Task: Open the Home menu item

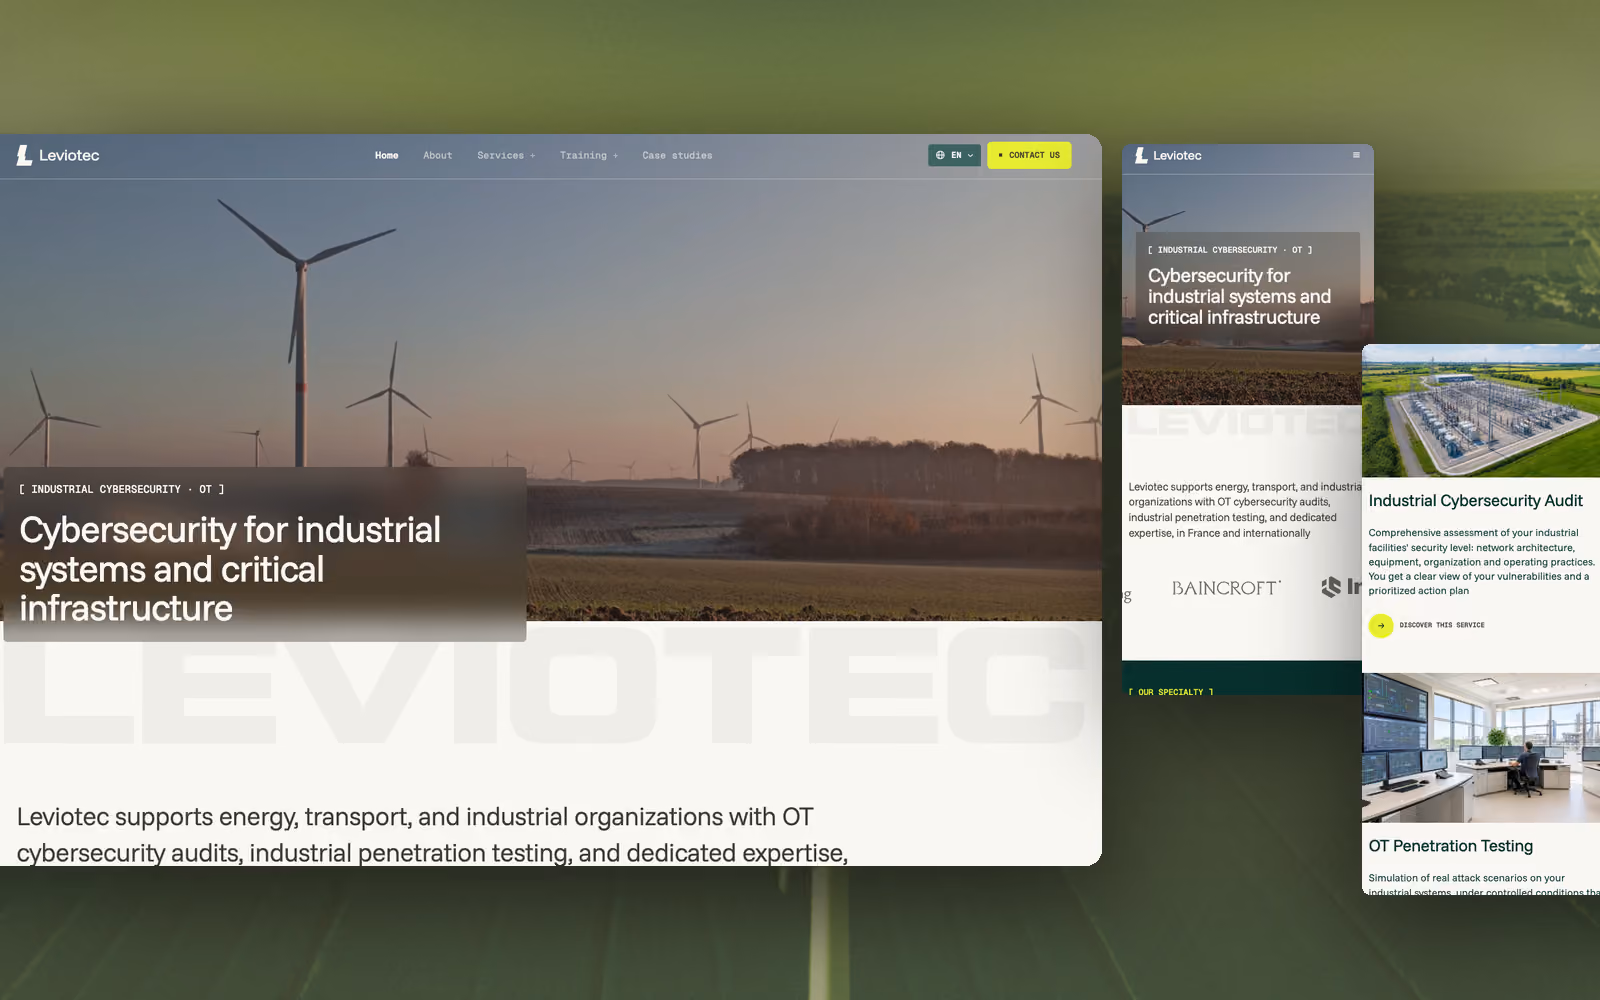Action: (386, 155)
